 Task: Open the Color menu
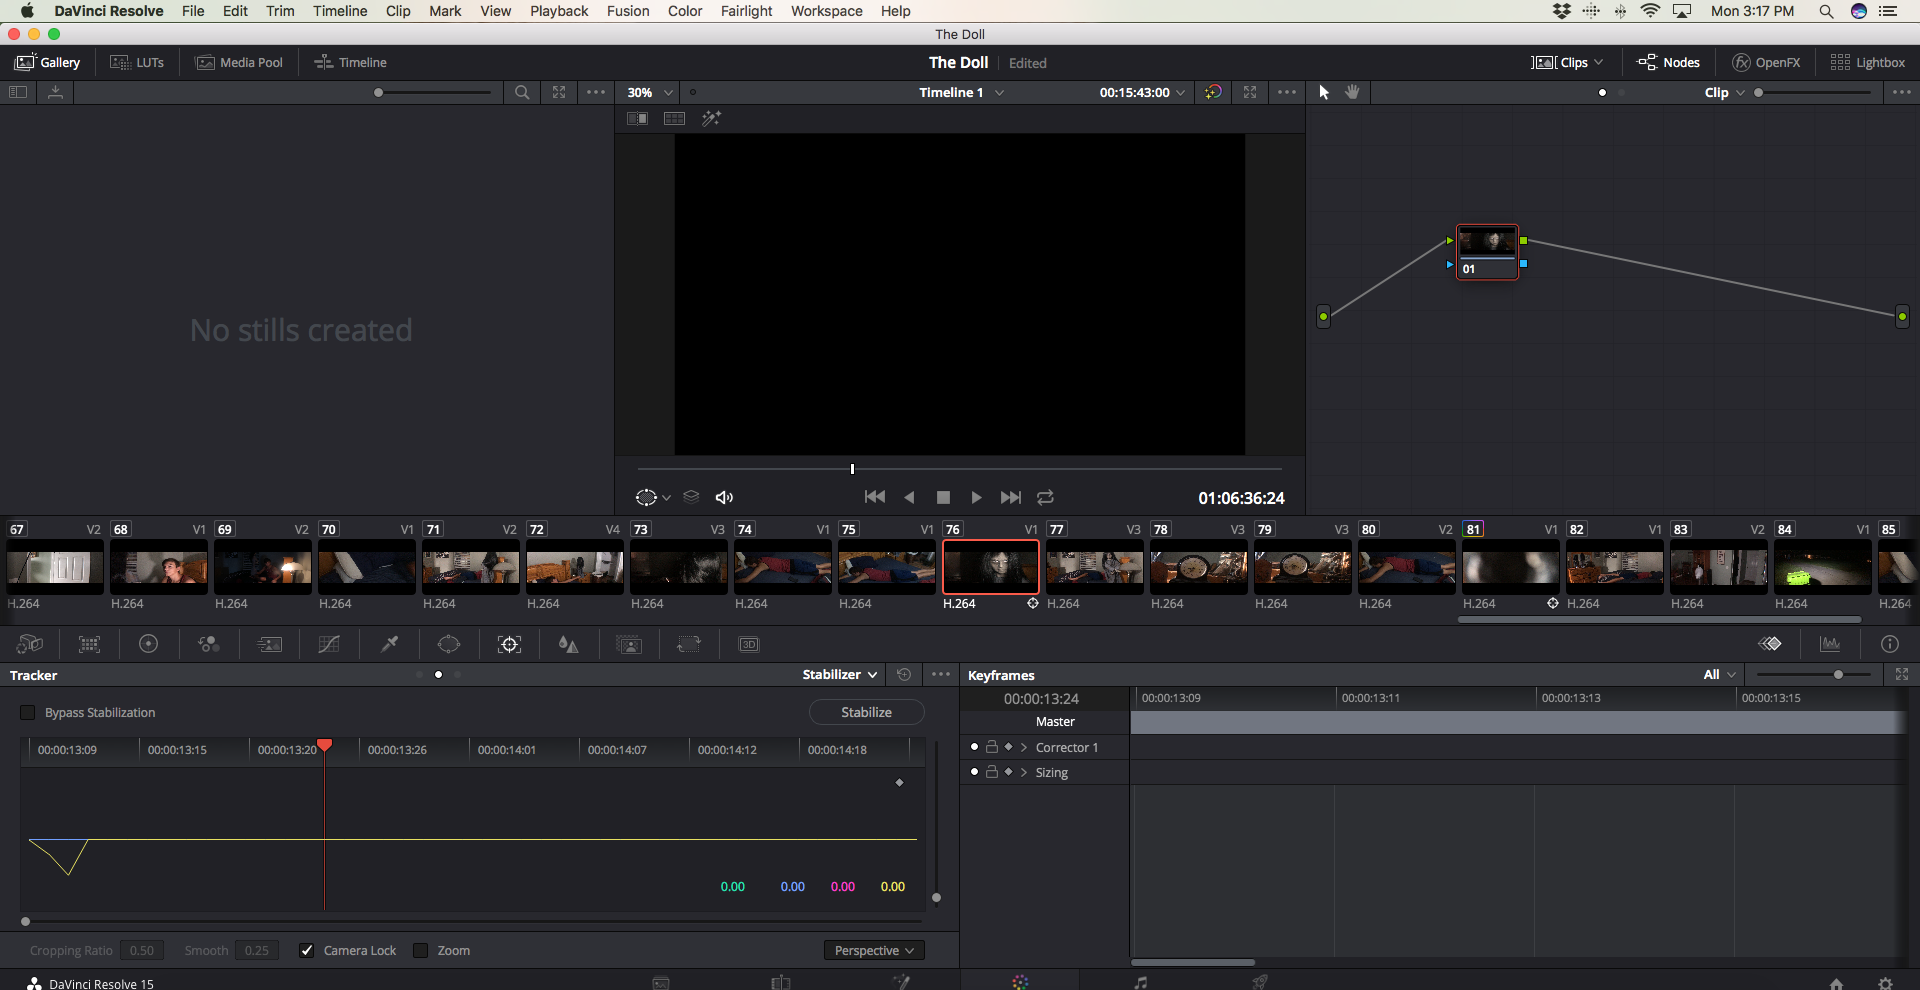pos(685,11)
